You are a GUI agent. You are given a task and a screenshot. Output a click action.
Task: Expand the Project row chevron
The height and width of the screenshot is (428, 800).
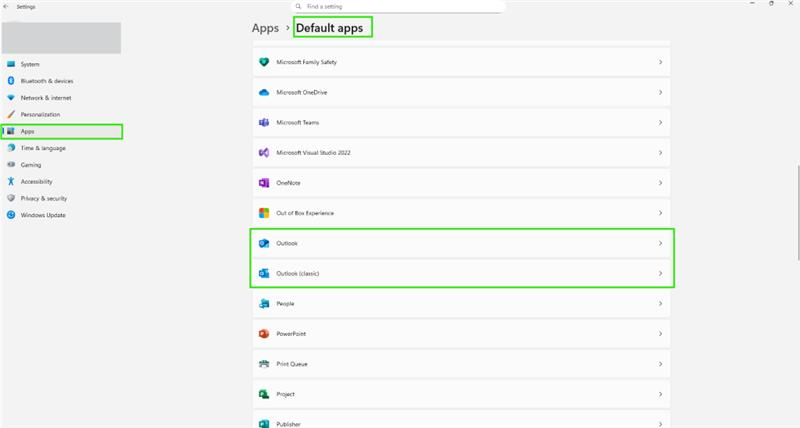[660, 394]
